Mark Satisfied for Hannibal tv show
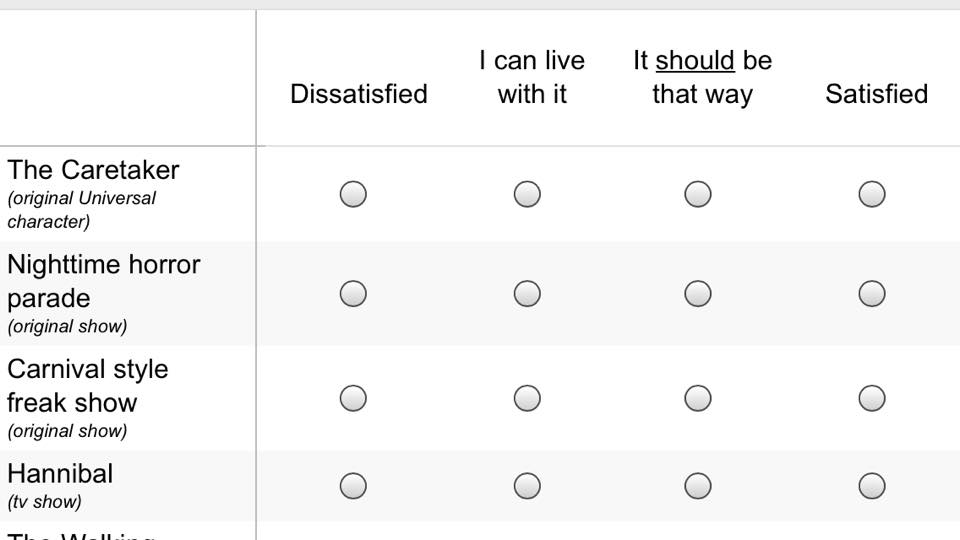960x540 pixels. (872, 486)
